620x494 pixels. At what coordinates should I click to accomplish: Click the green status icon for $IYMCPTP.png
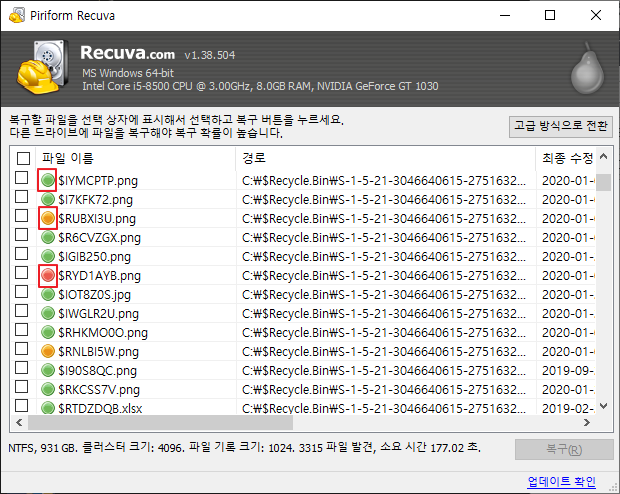point(47,180)
